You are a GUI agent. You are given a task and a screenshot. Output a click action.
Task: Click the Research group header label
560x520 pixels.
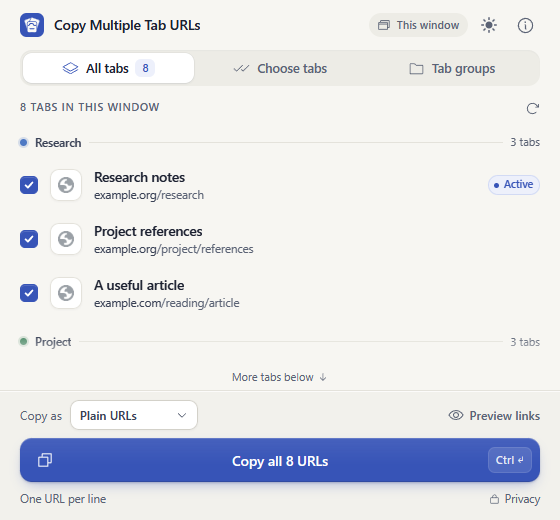pyautogui.click(x=58, y=143)
